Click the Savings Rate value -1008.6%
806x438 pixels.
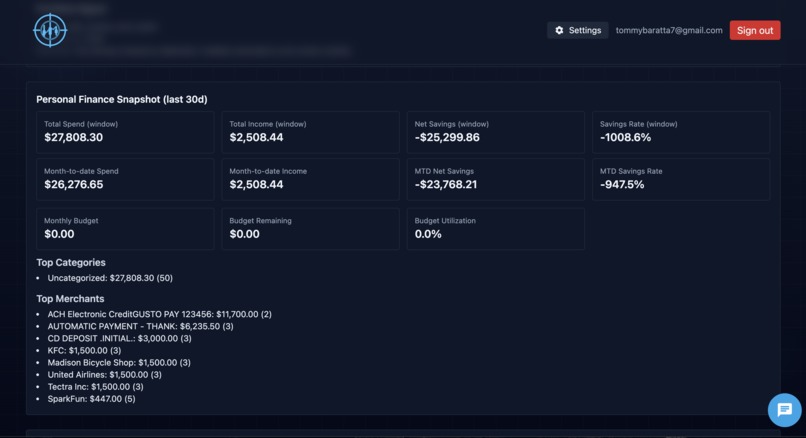click(x=626, y=137)
